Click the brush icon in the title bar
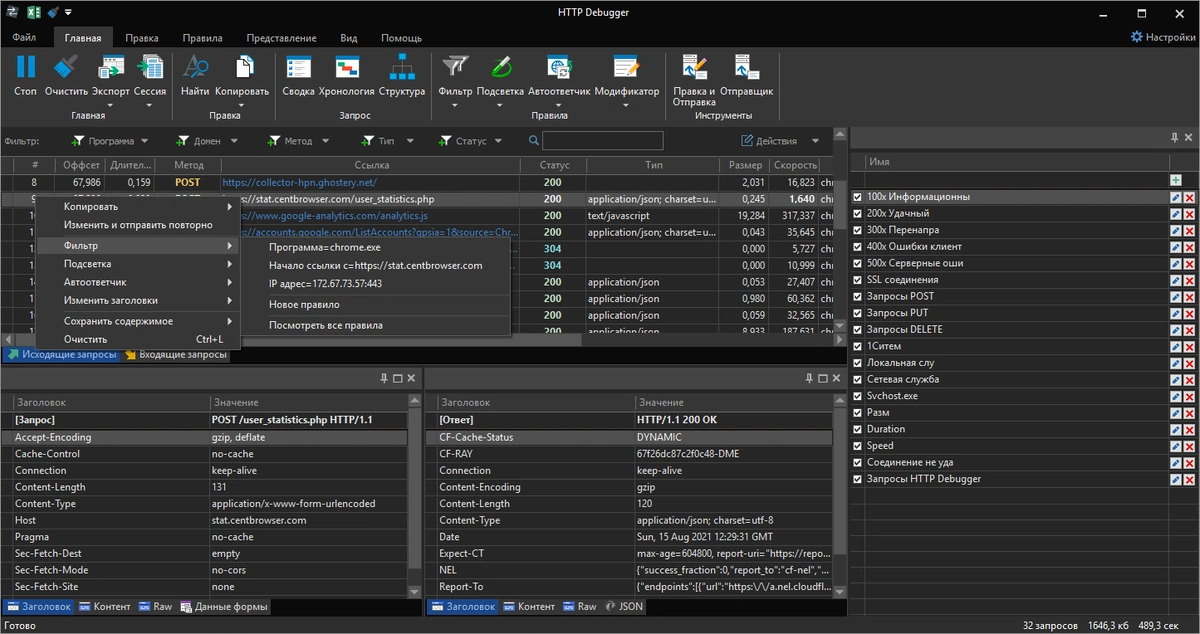The height and width of the screenshot is (634, 1200). click(53, 12)
